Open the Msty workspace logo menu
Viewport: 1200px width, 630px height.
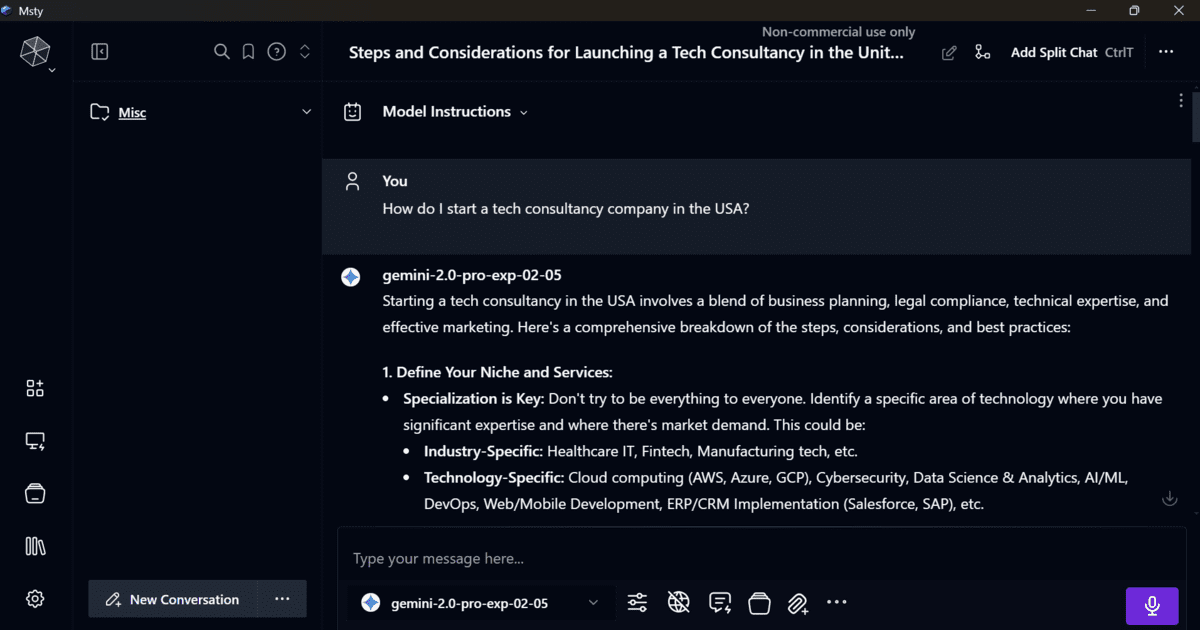tap(36, 52)
